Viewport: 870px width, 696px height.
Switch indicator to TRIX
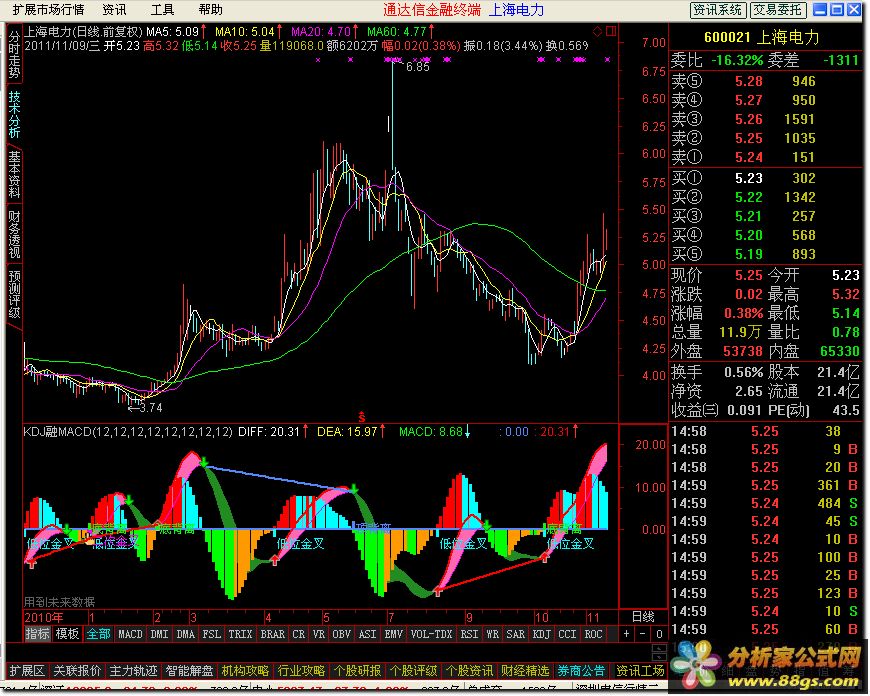pos(240,634)
